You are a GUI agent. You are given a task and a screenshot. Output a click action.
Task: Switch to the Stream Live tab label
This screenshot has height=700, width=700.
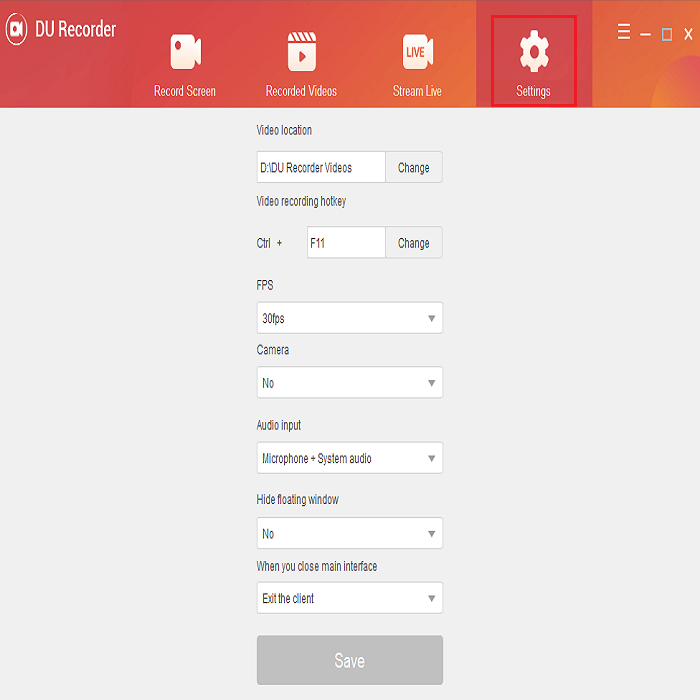tap(417, 91)
